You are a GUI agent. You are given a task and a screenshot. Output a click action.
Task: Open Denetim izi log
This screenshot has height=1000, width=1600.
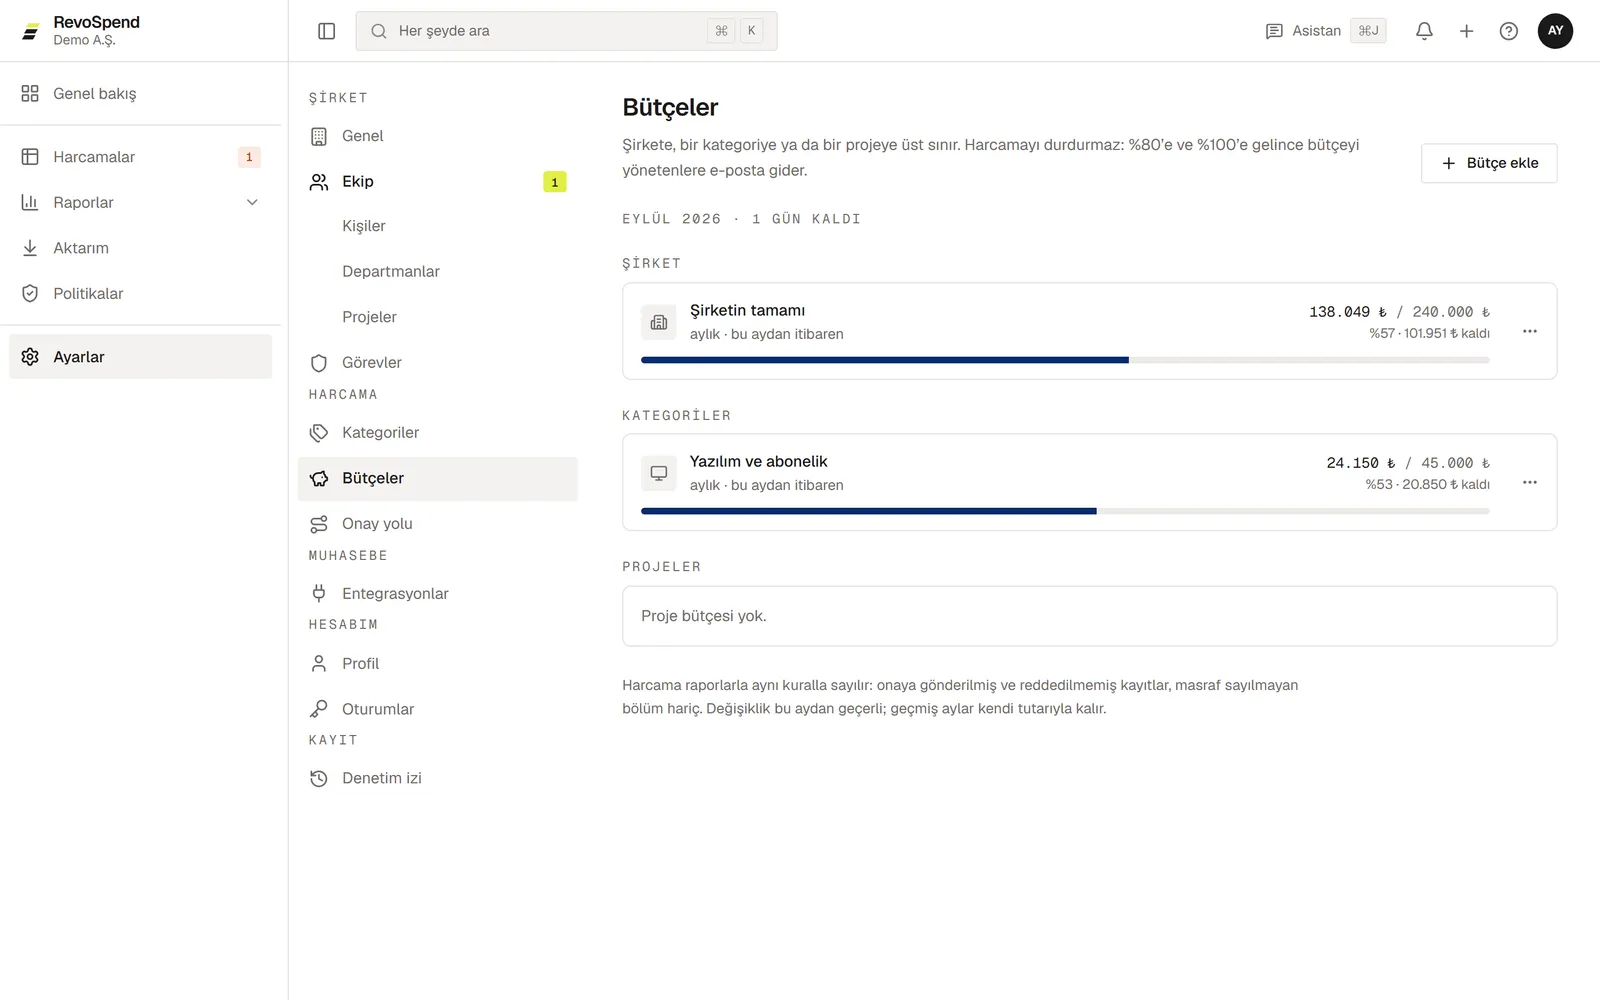tap(438, 778)
